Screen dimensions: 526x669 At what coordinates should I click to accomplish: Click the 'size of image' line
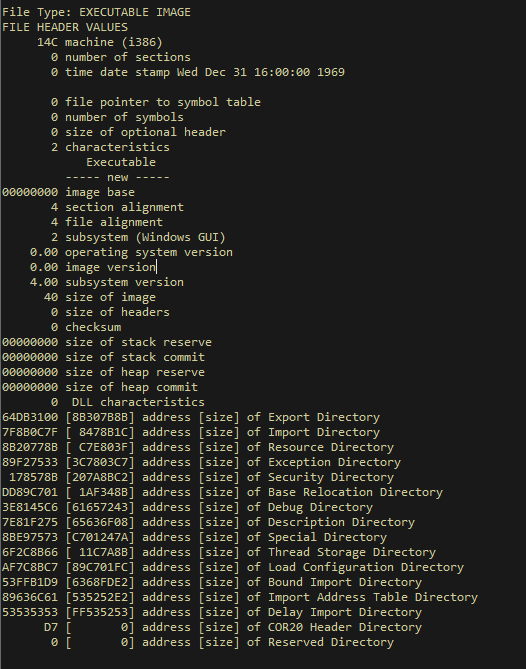point(100,297)
